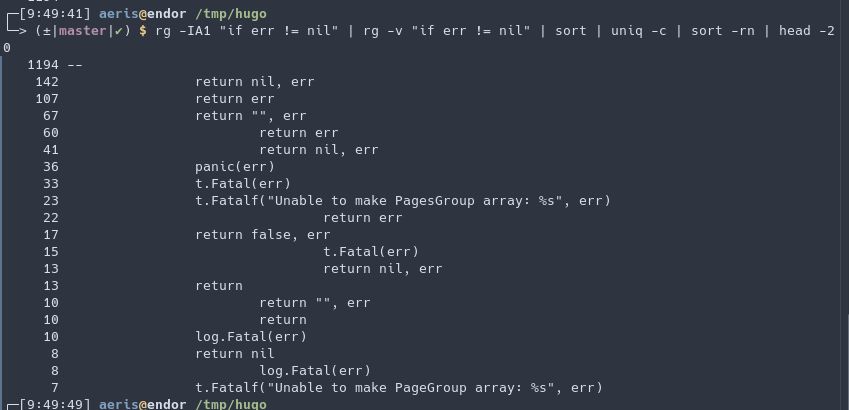Screen dimensions: 849x410
Task: Click the rg -IA1 command start
Action: (183, 31)
